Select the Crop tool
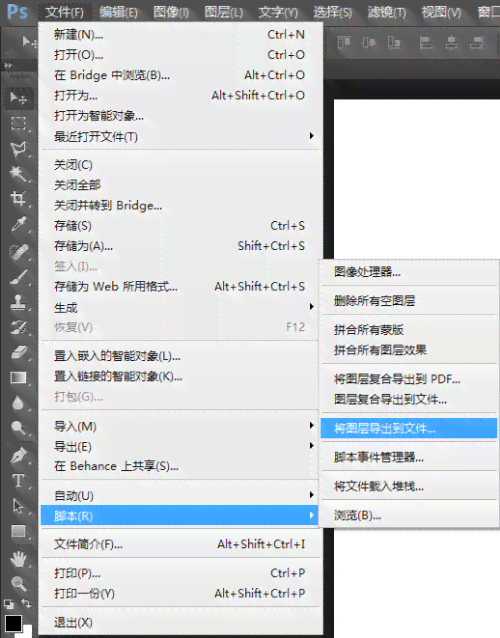 [x=18, y=199]
